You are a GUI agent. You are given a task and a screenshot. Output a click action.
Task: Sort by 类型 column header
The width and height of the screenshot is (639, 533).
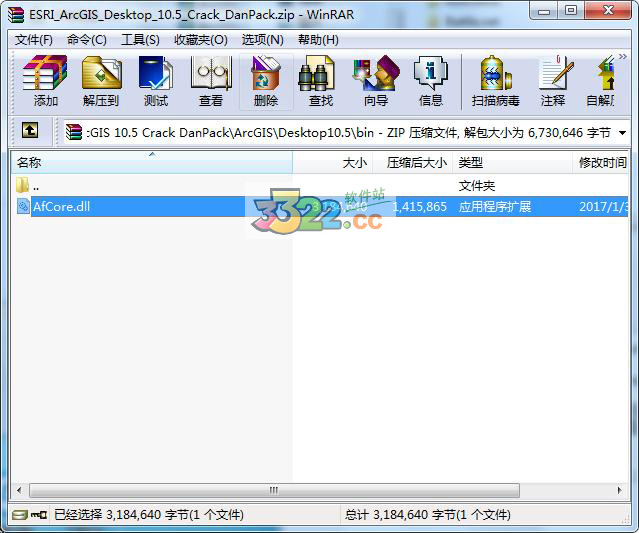(x=512, y=163)
